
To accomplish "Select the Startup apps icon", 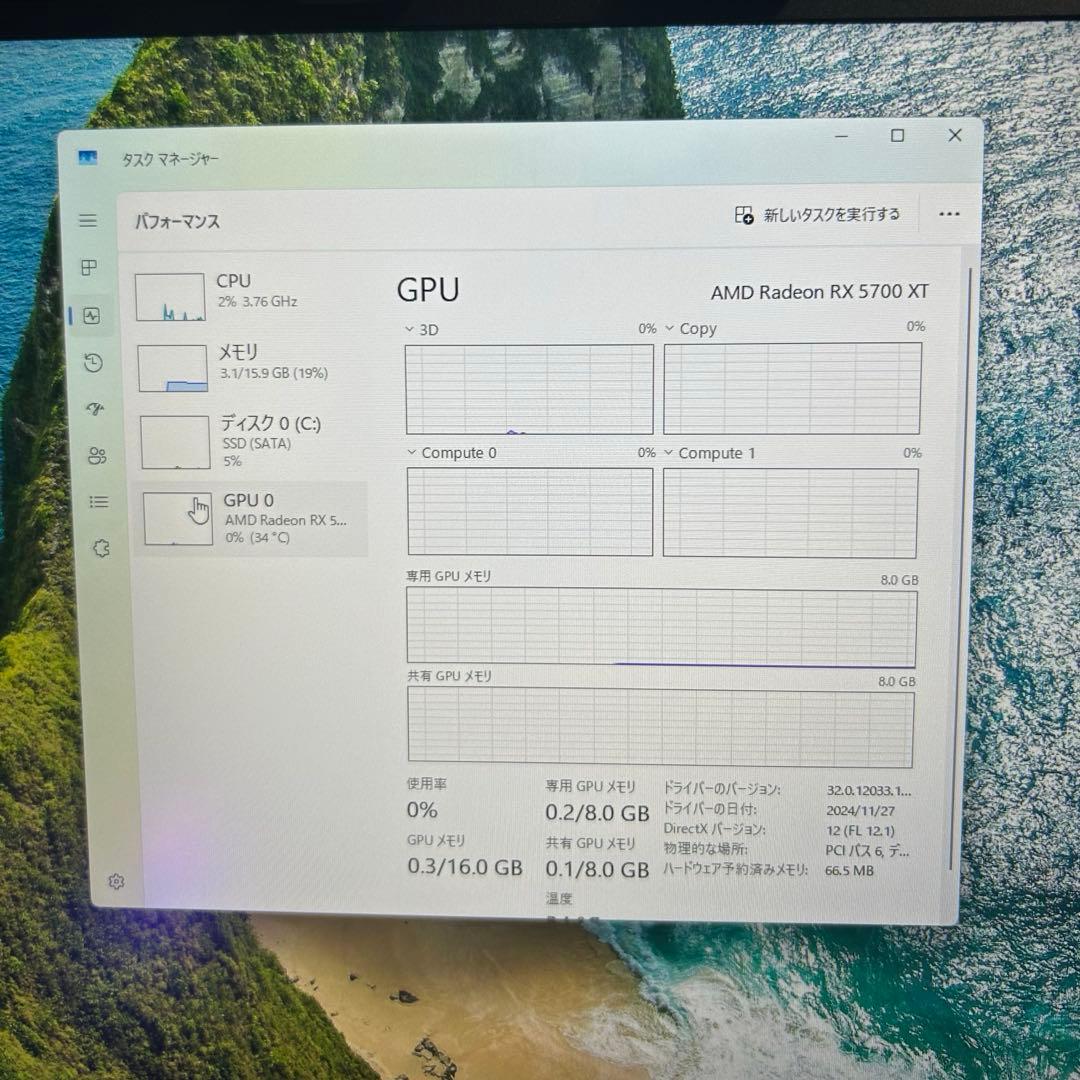I will tap(93, 409).
